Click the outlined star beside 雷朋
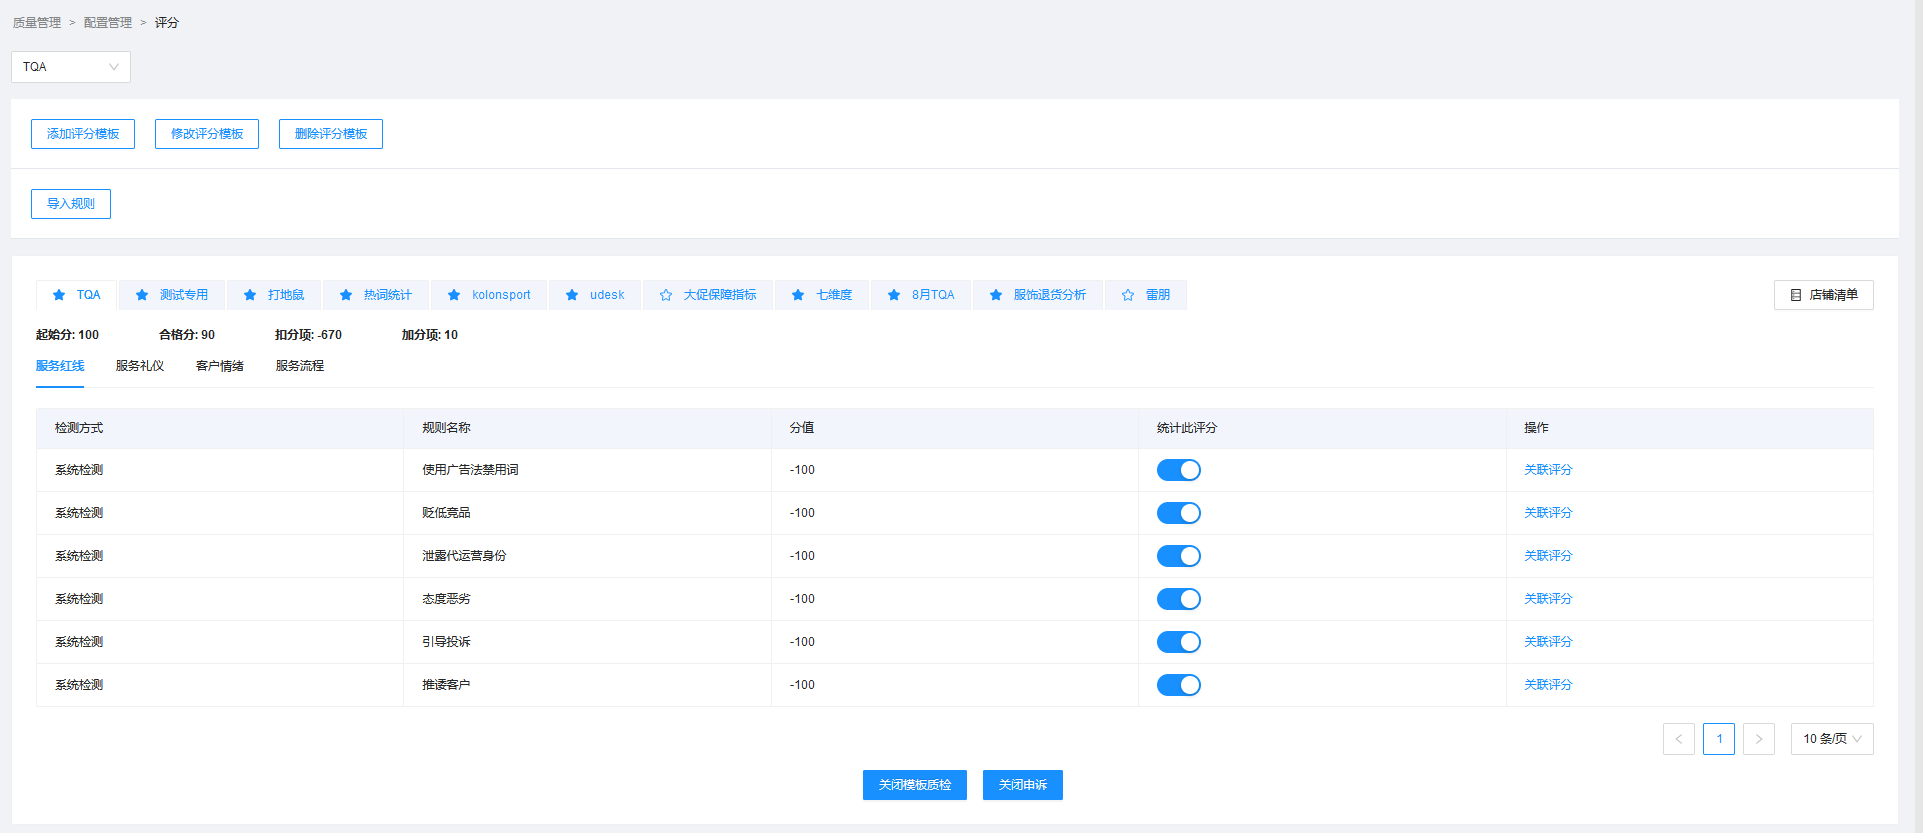The width and height of the screenshot is (1923, 833). (1128, 295)
